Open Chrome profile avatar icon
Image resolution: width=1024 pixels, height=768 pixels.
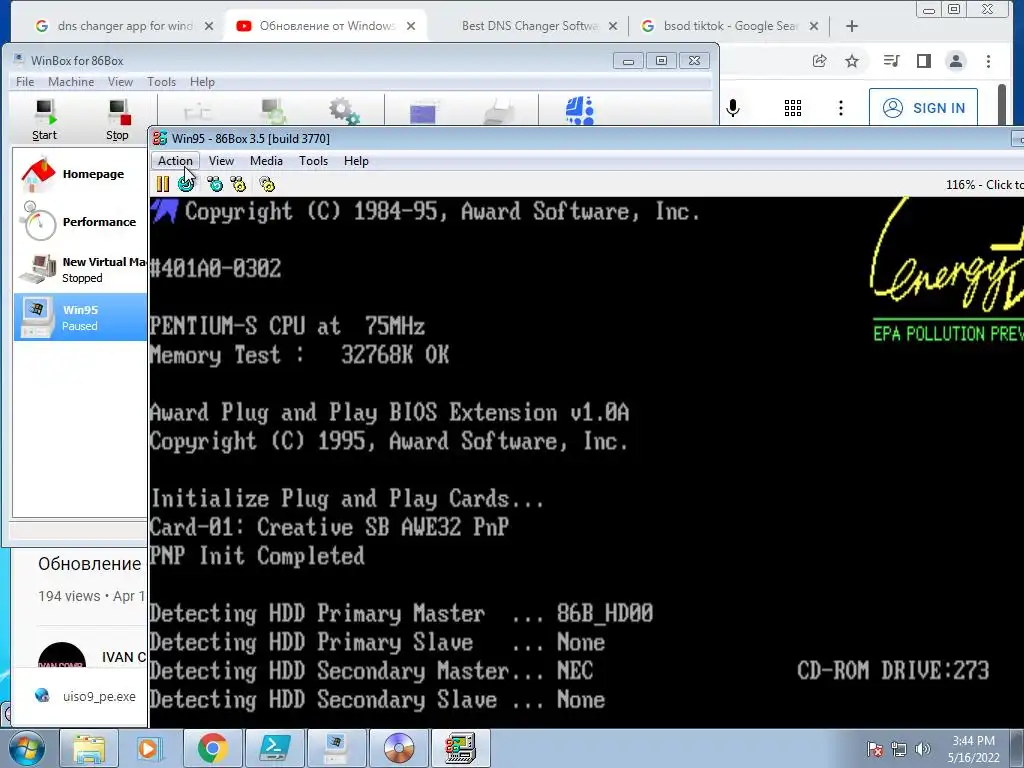point(956,61)
